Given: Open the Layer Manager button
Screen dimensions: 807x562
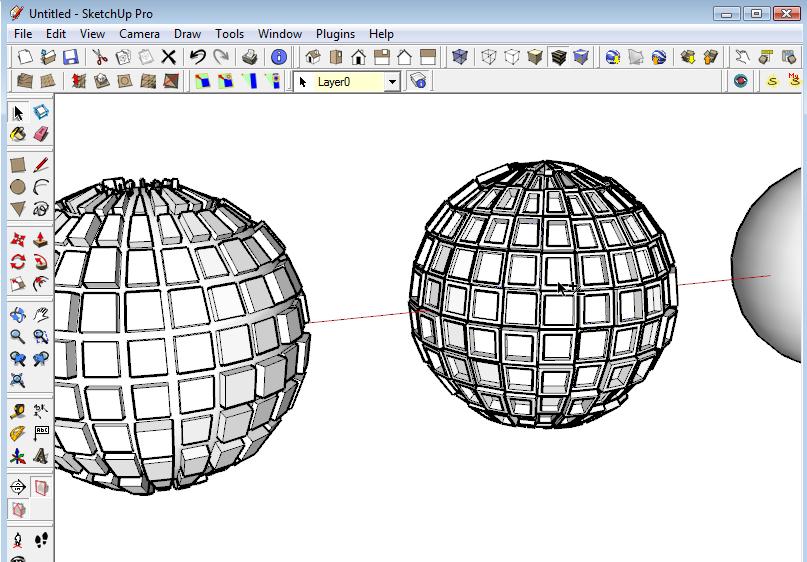Looking at the screenshot, I should pyautogui.click(x=418, y=81).
